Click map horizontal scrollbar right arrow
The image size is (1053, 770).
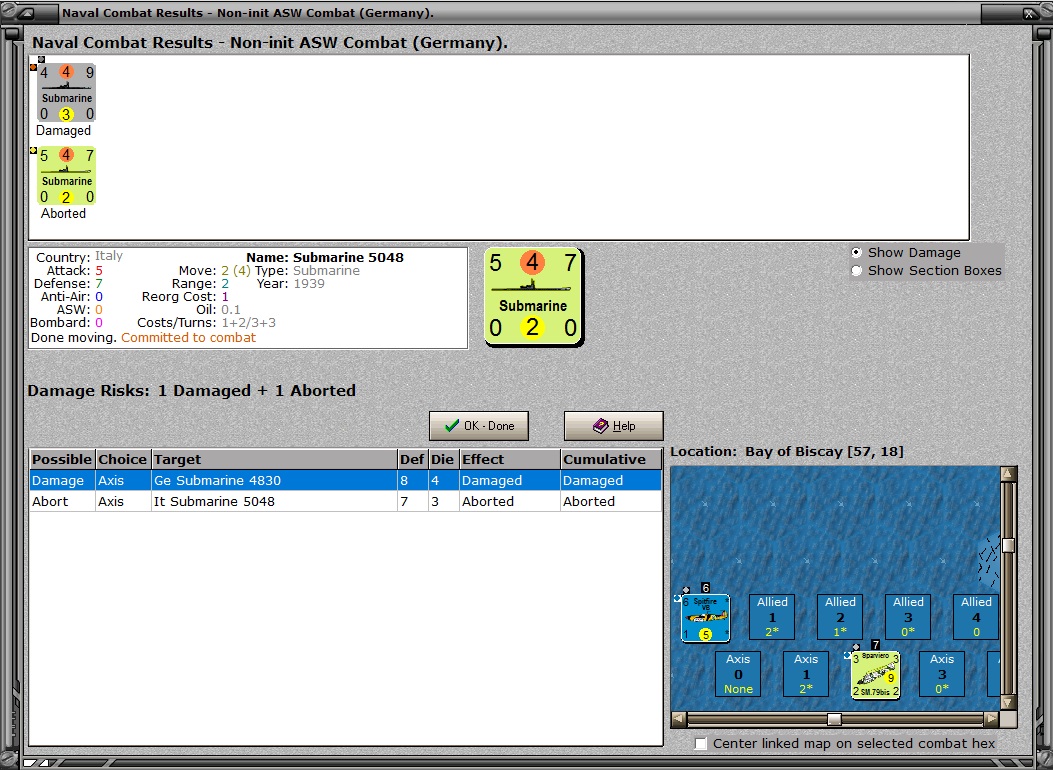click(x=991, y=719)
